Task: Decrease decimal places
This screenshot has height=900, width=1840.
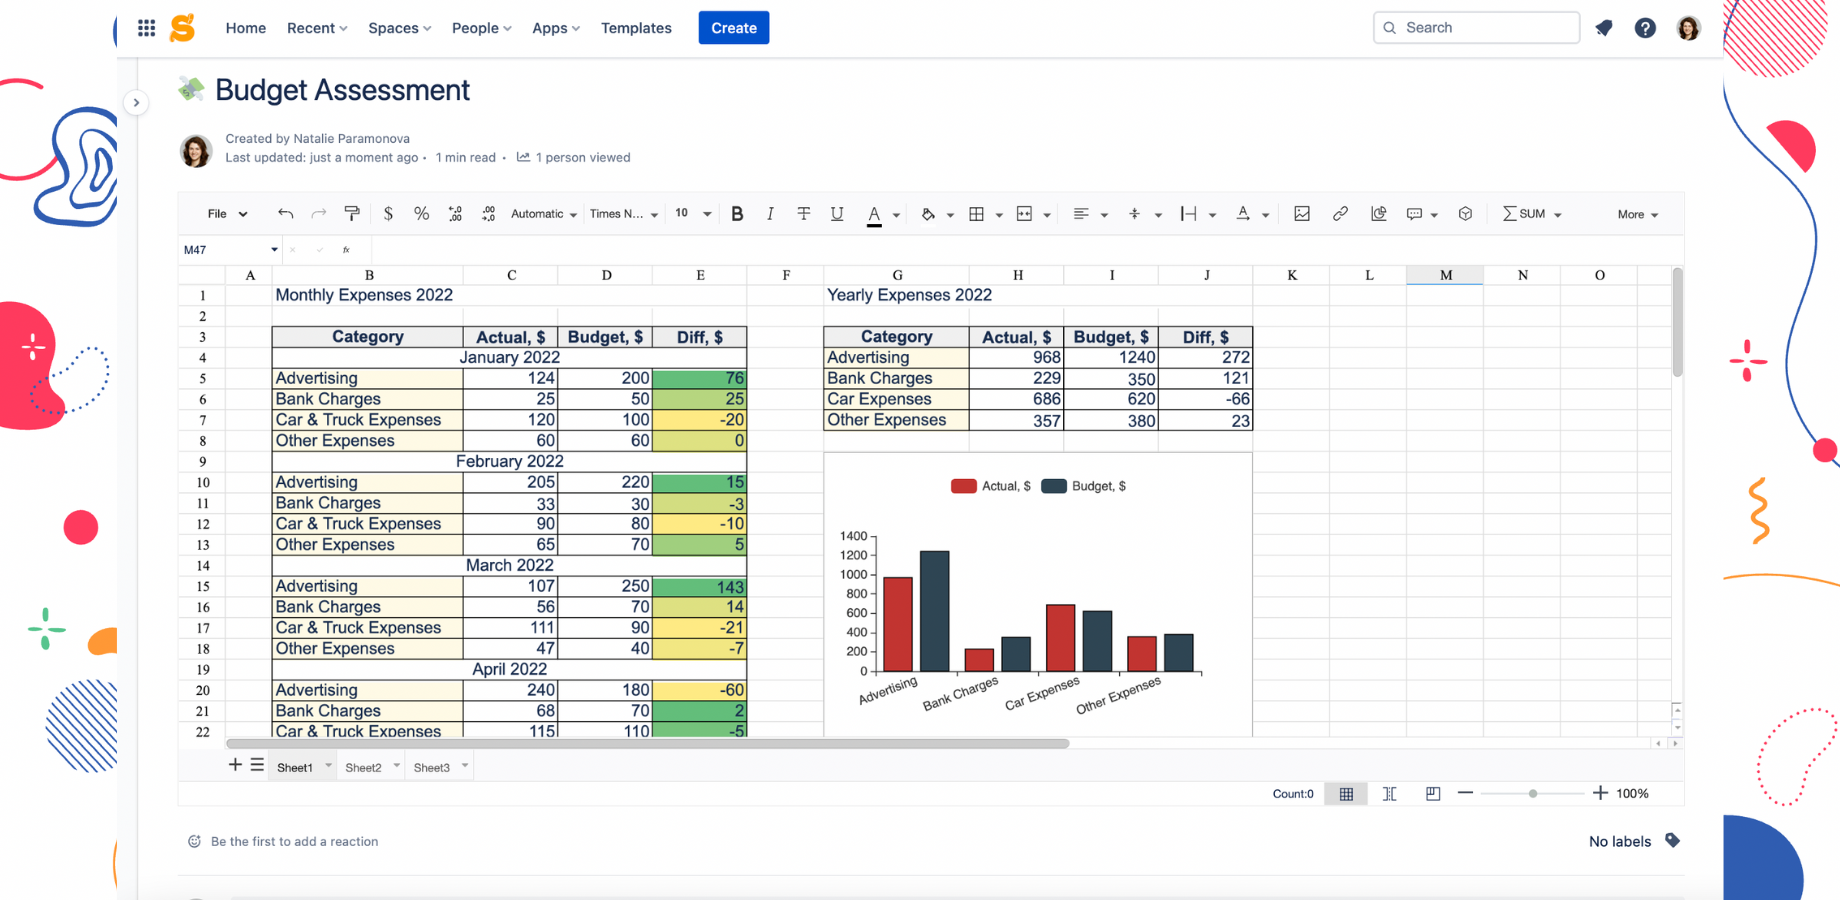Action: point(455,214)
